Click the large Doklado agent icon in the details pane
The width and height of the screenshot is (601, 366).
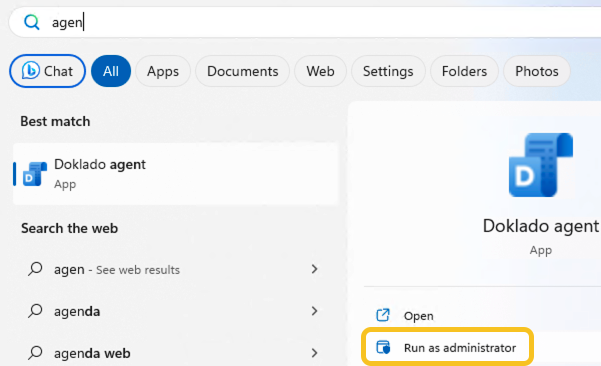point(541,165)
